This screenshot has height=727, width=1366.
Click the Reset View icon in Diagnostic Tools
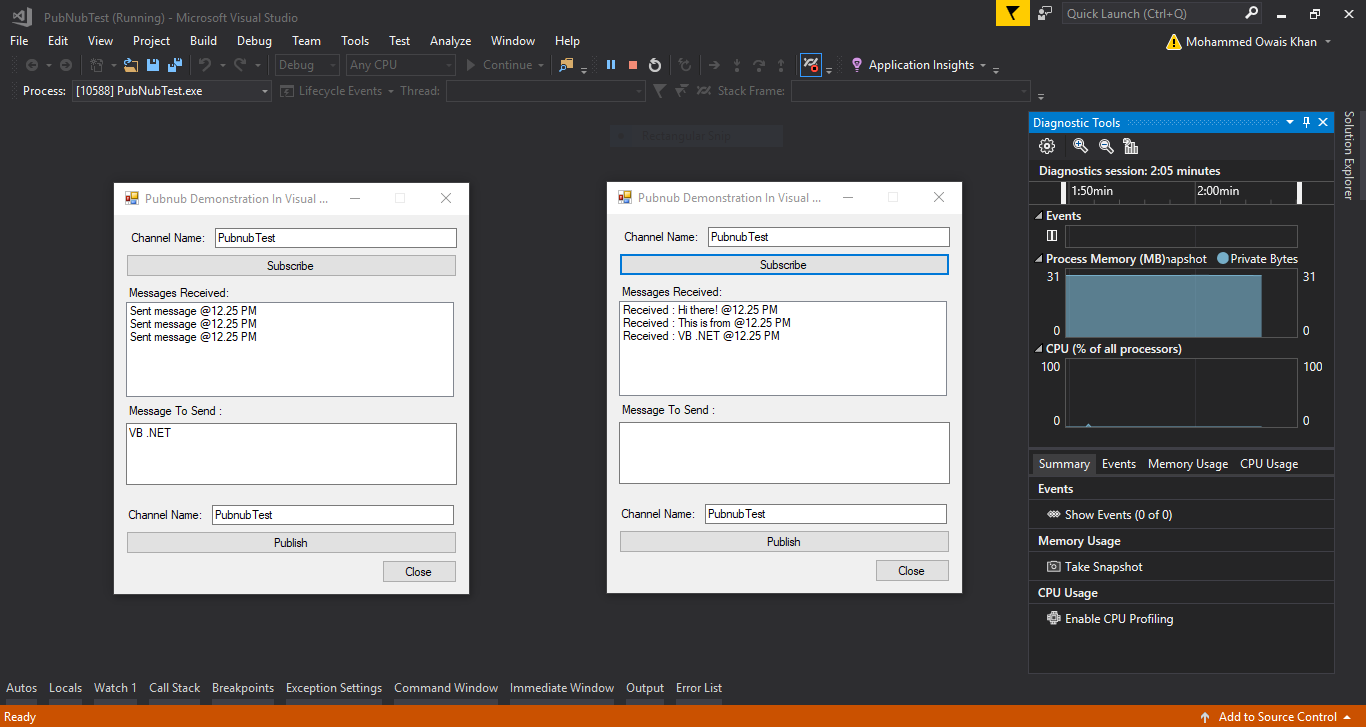[1131, 146]
